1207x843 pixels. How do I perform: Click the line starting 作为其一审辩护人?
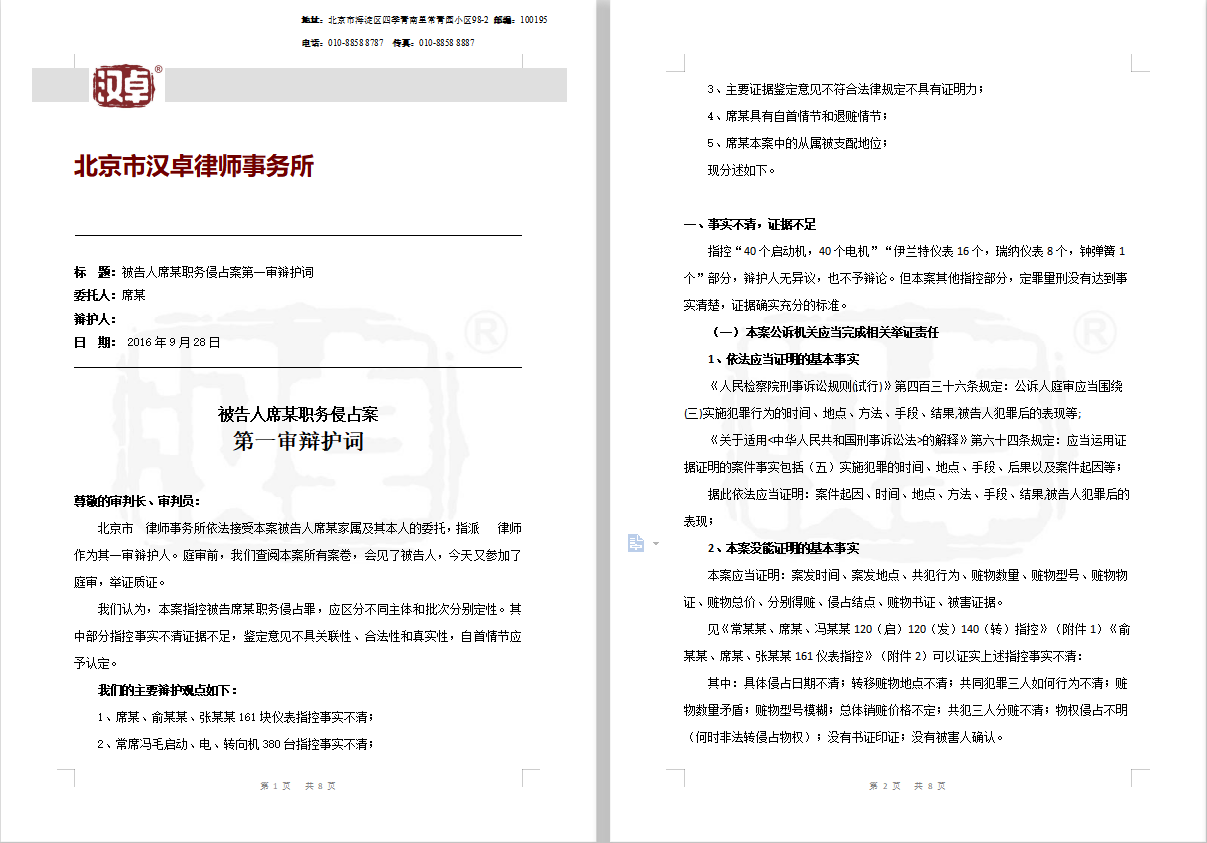click(298, 555)
